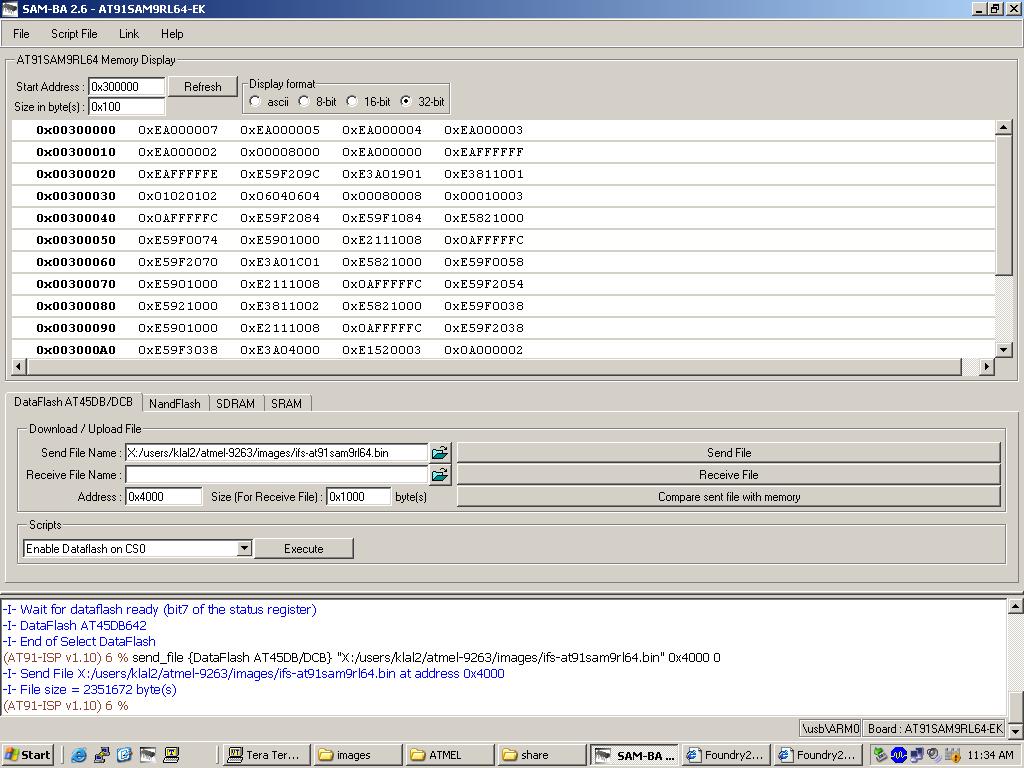
Task: Browse for the Receive File Name path
Action: click(x=440, y=475)
